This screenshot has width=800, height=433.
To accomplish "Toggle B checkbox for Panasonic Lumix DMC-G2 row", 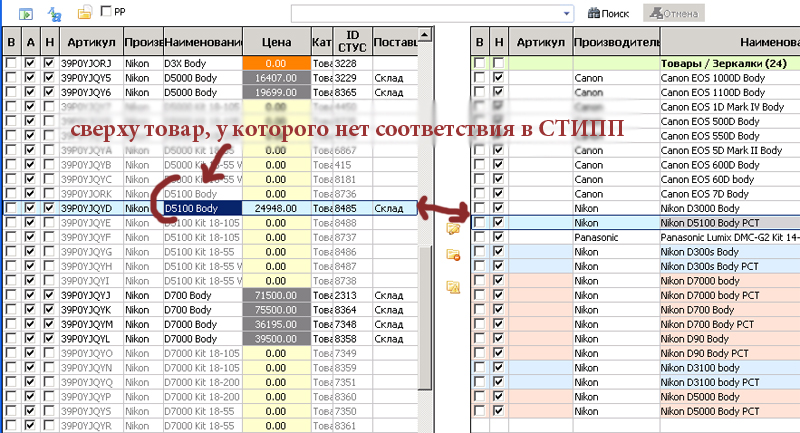I will point(479,237).
